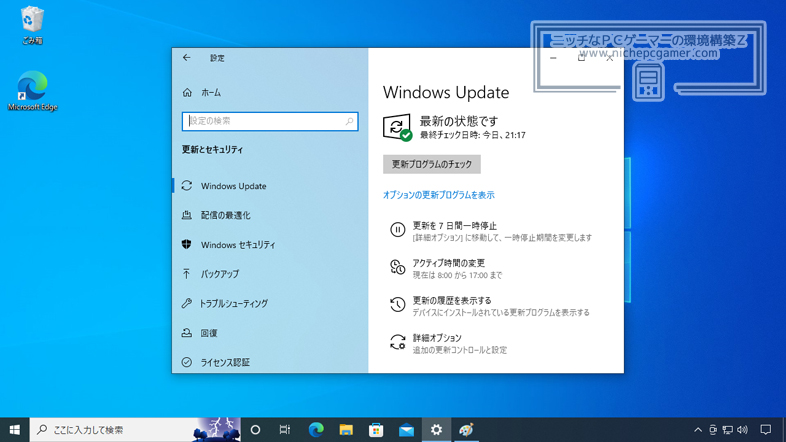
Task: Click the Cortana circle on taskbar
Action: tap(255, 430)
